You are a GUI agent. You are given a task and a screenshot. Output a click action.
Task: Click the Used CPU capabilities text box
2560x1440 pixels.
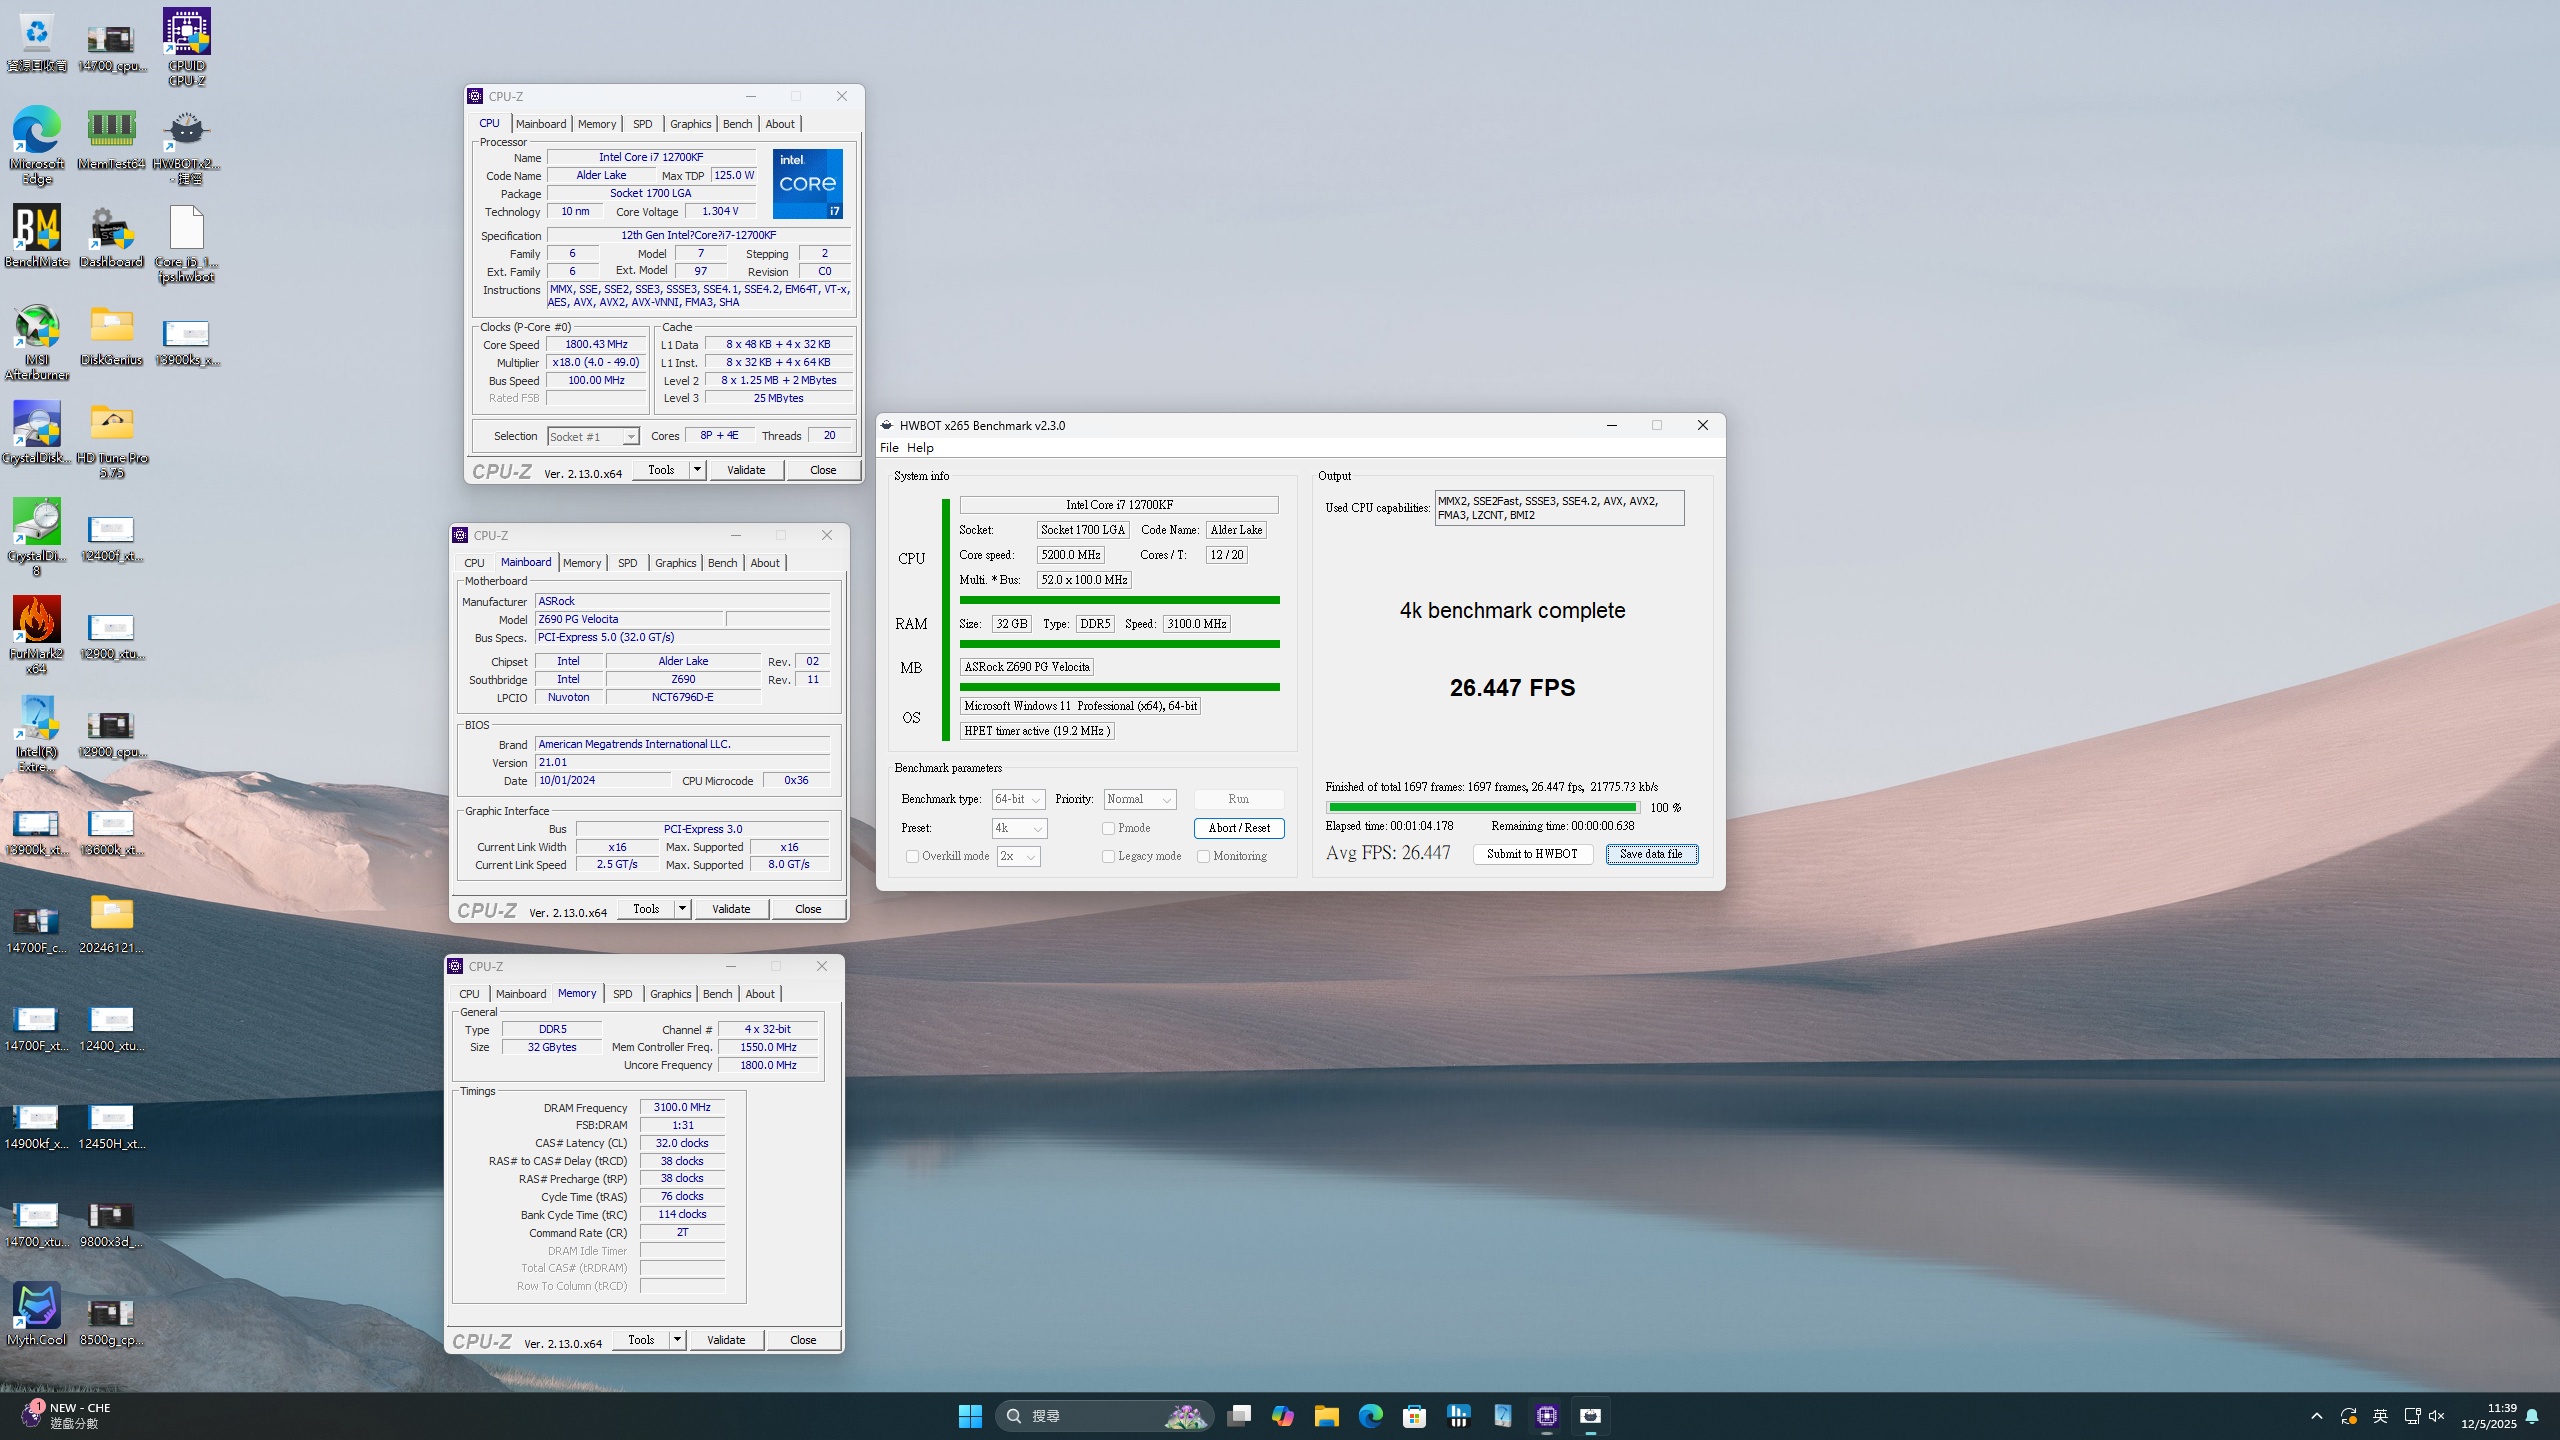coord(1559,508)
